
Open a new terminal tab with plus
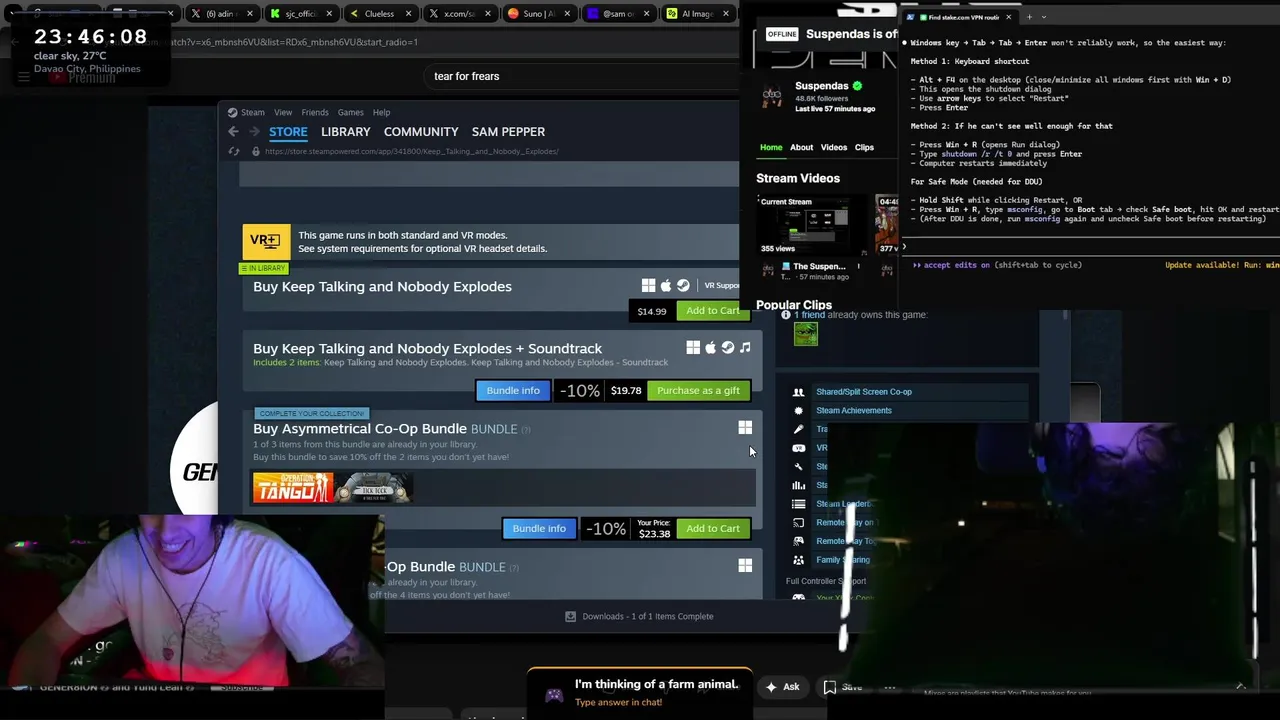tap(1029, 17)
